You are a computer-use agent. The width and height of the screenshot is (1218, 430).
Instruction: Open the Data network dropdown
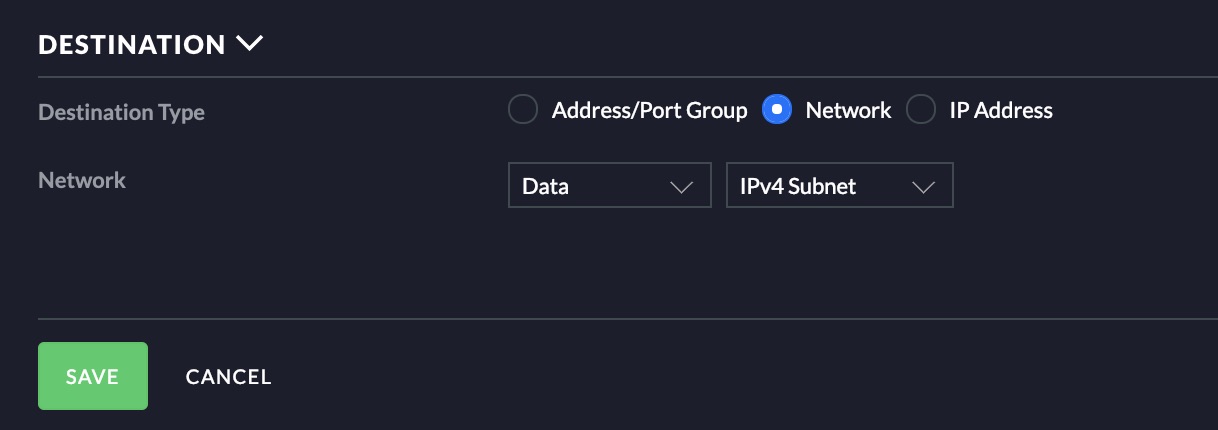[610, 185]
